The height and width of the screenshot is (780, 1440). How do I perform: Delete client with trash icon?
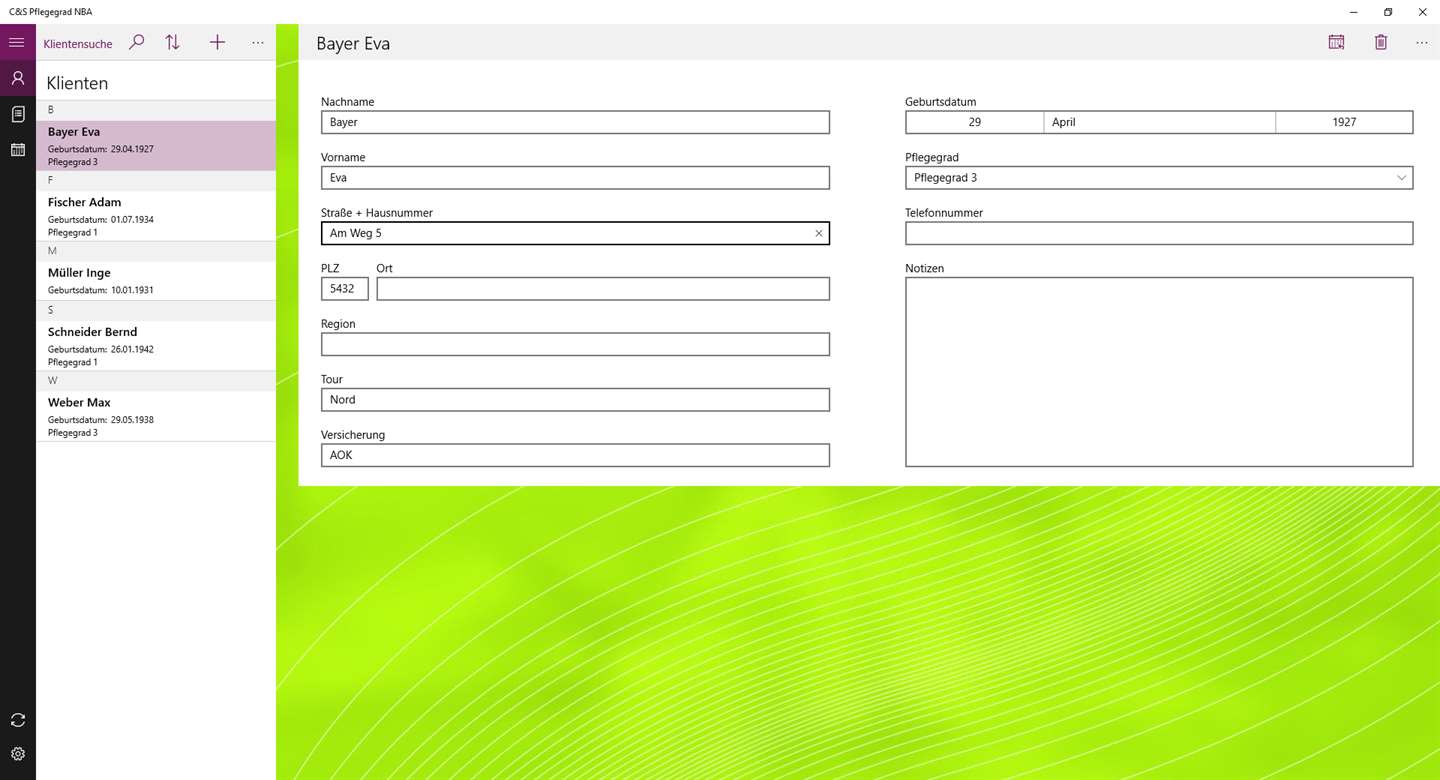click(x=1381, y=42)
